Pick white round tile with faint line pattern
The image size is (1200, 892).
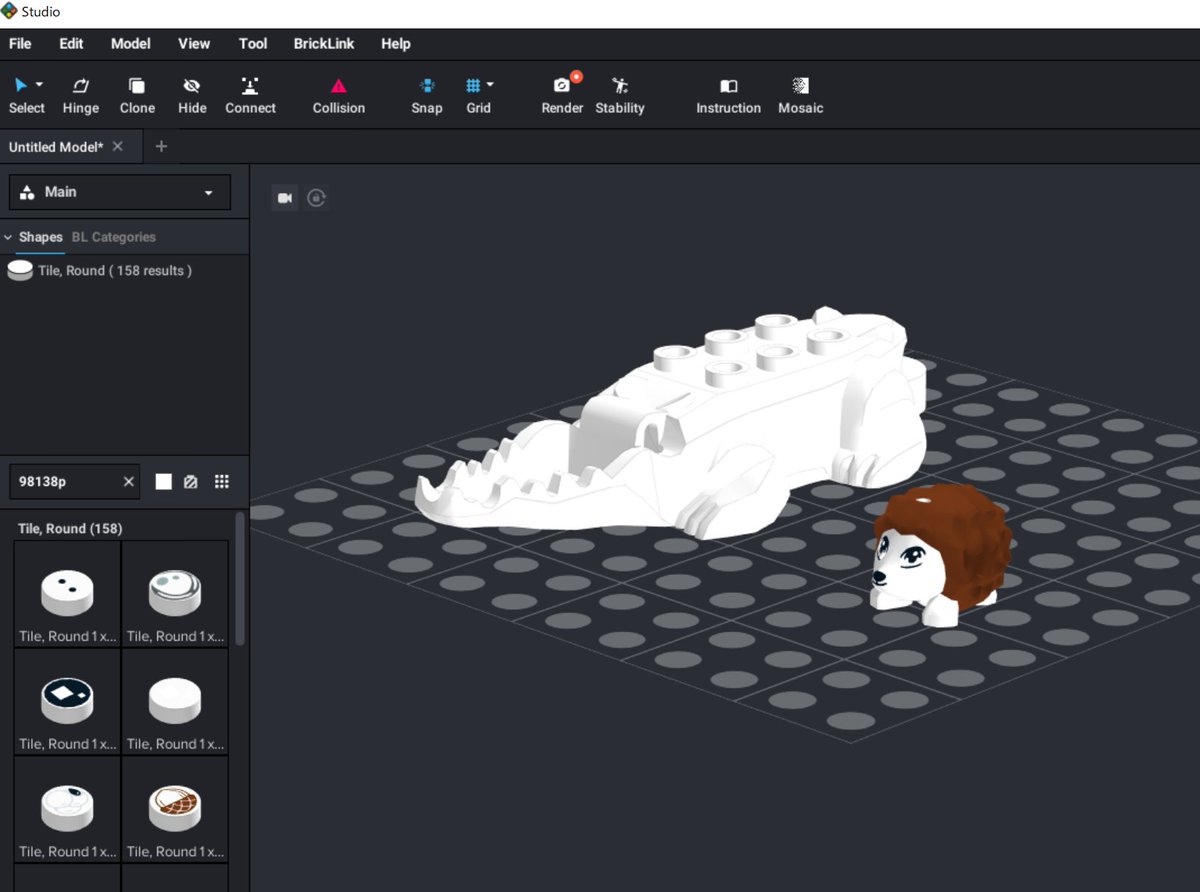point(68,810)
